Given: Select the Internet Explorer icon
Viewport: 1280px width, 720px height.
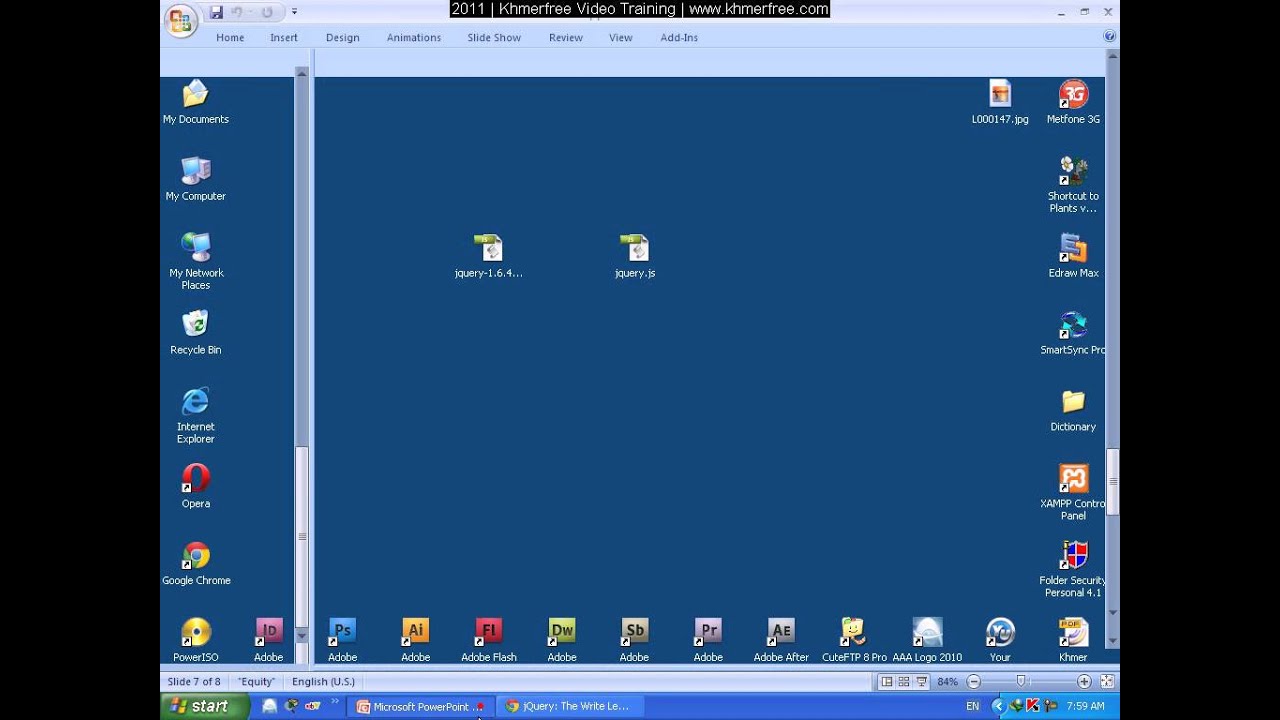Looking at the screenshot, I should point(196,401).
